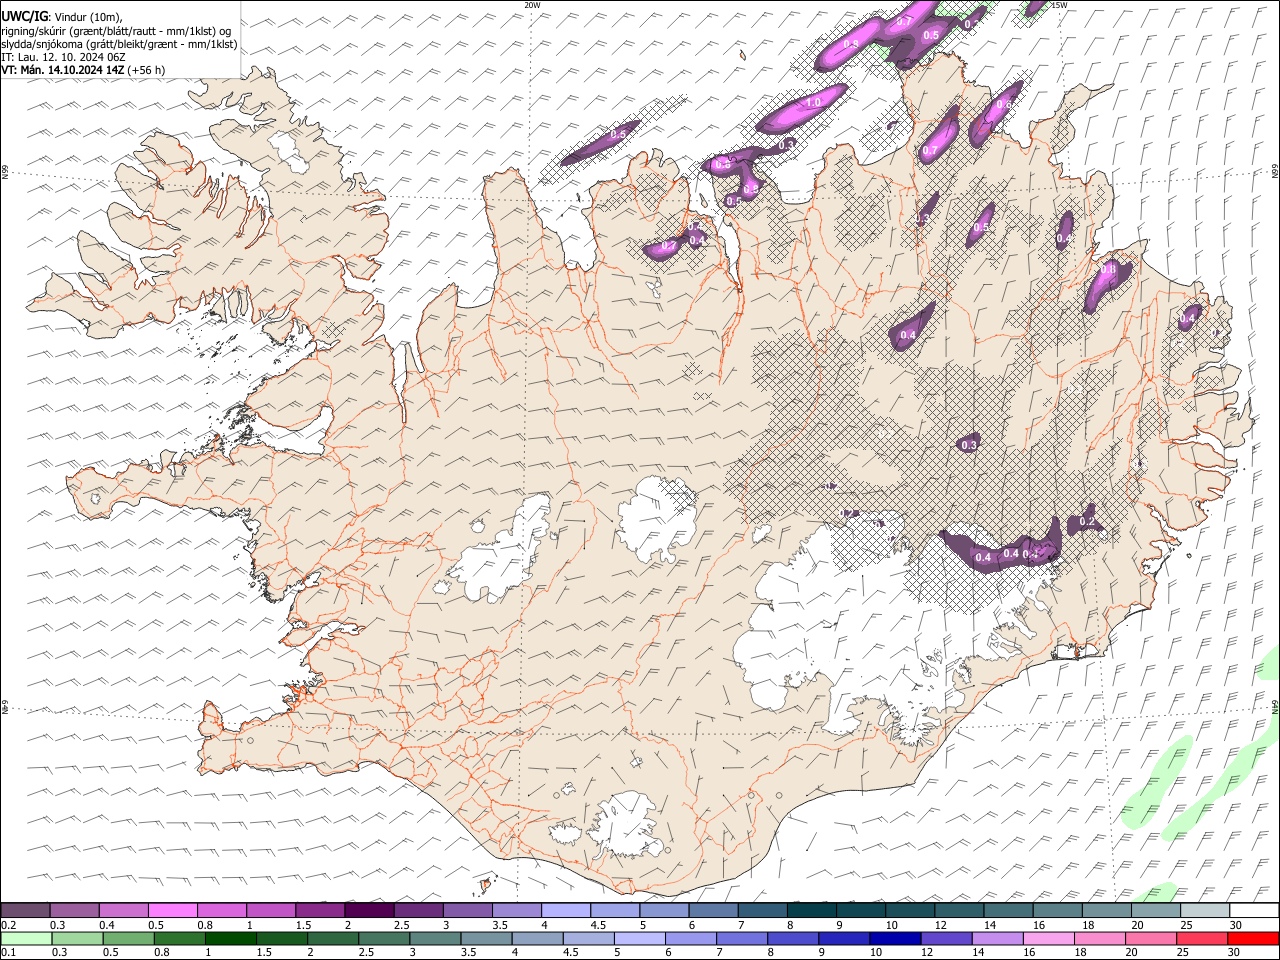Pick the lavender swatch between 4 and 4.5 in purple row

(566, 910)
